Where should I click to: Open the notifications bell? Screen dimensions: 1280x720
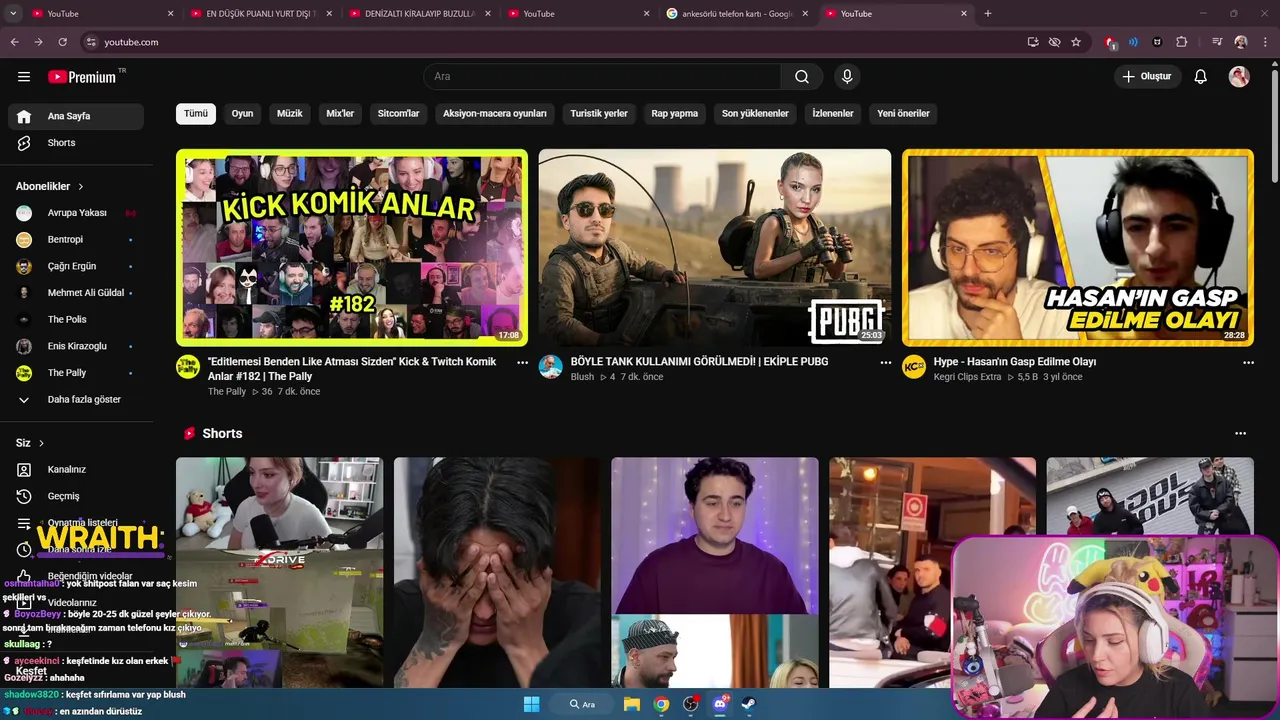tap(1201, 77)
